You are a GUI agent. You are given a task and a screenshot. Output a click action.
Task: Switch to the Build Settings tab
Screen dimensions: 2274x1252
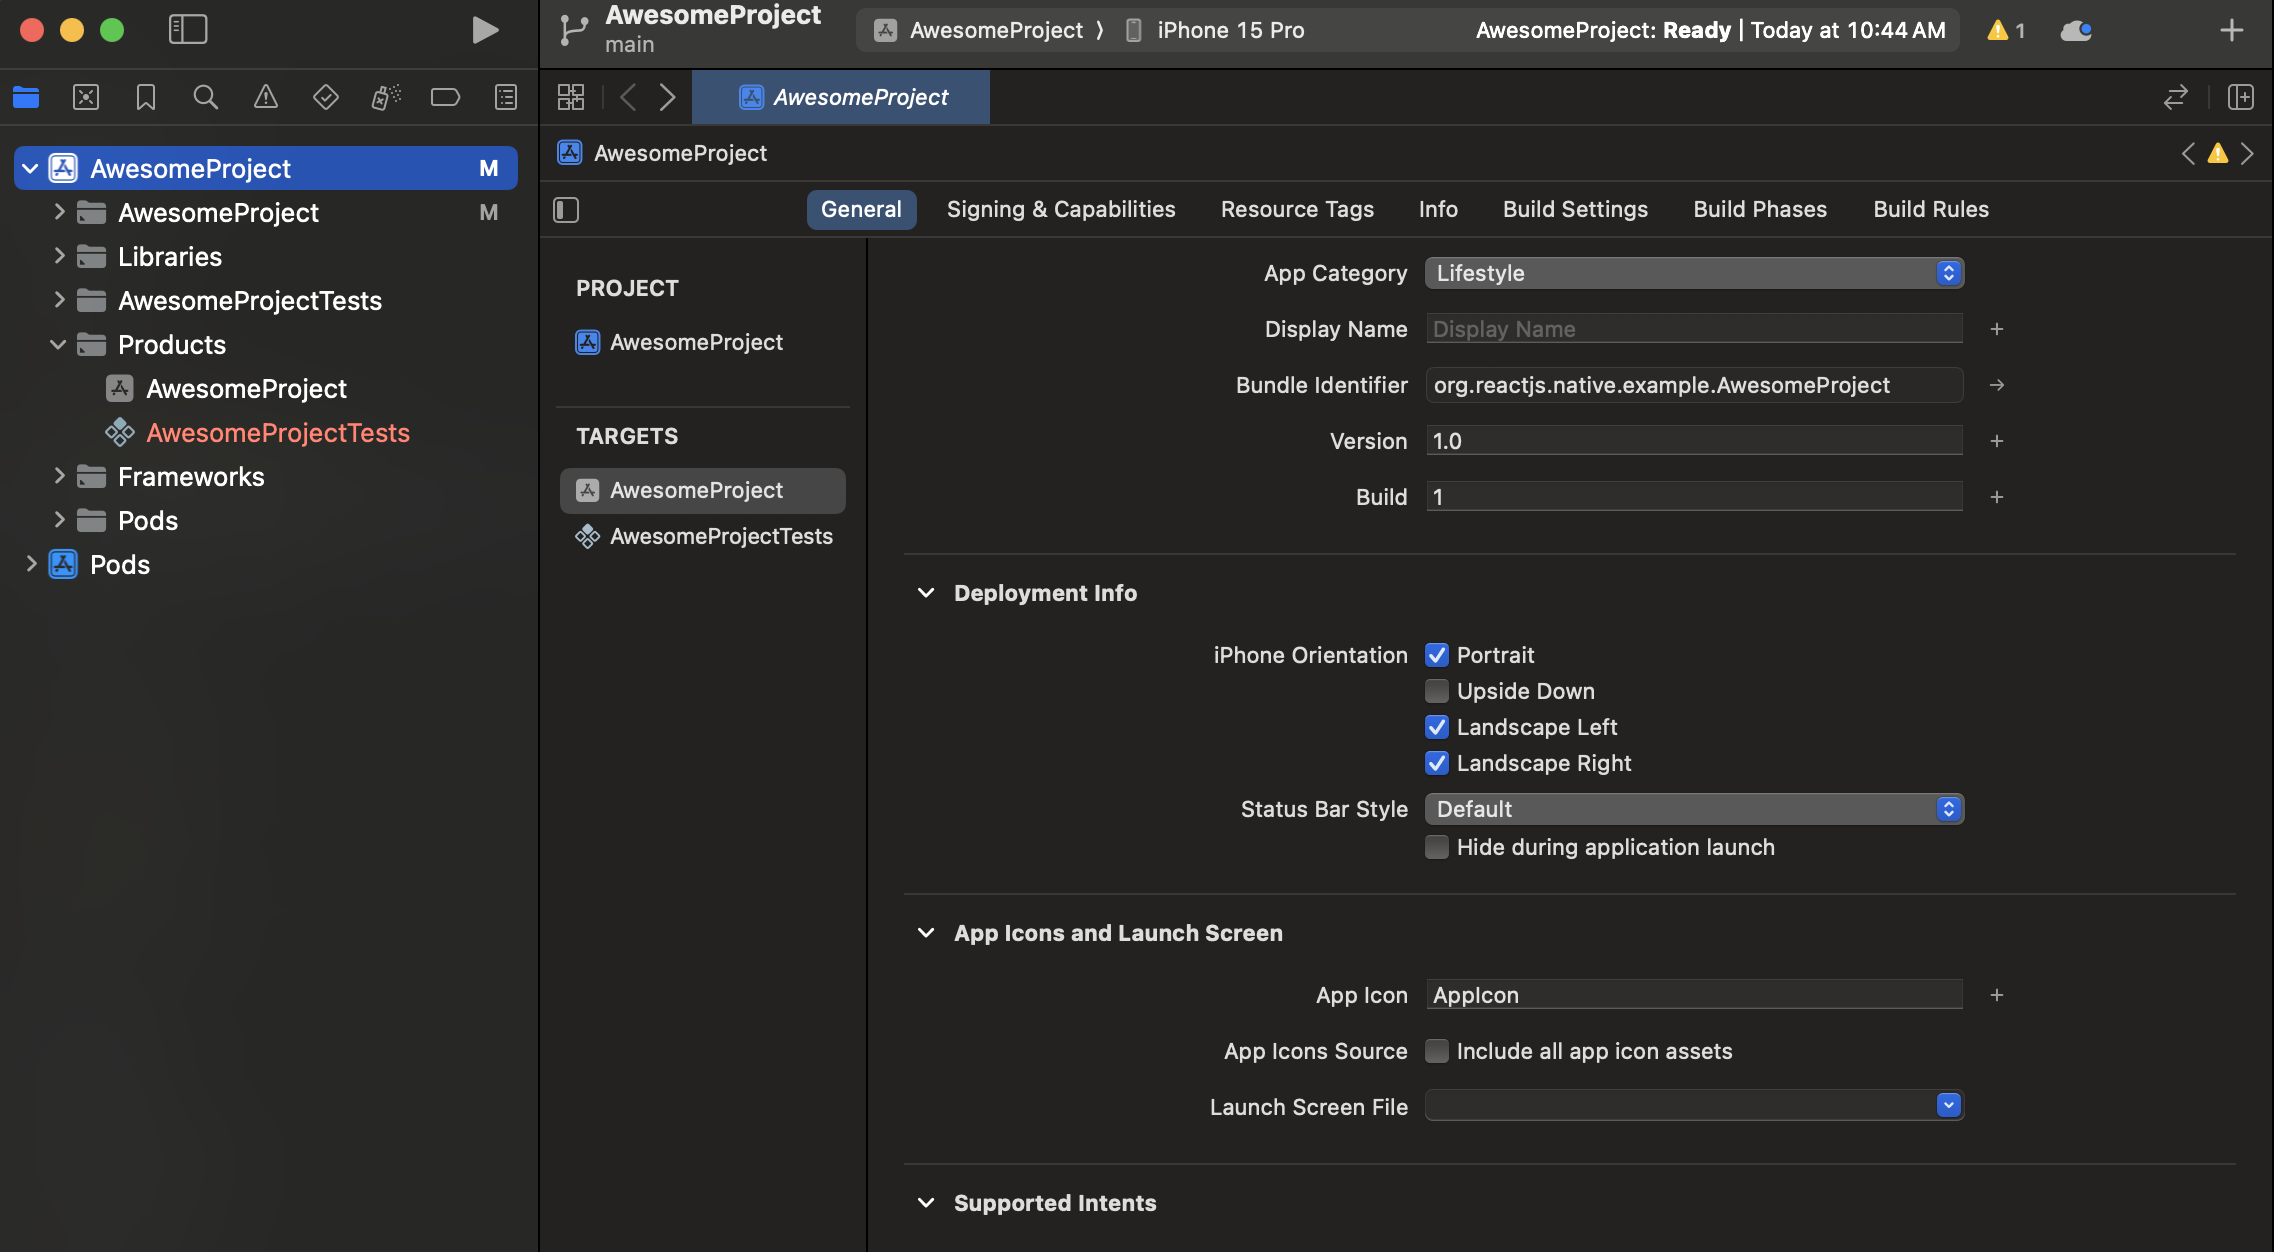click(x=1575, y=209)
